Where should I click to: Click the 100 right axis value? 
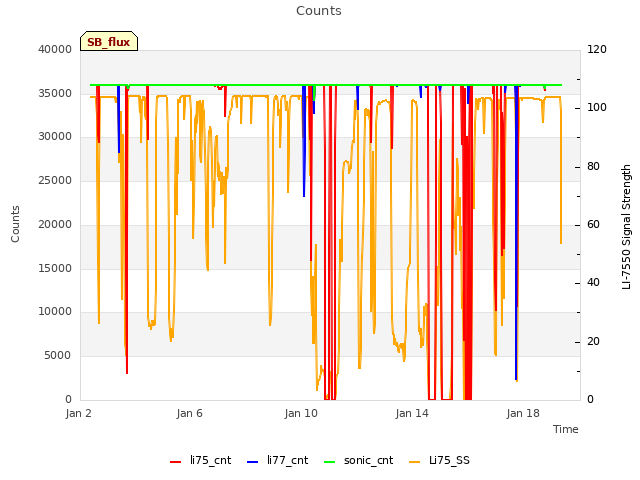tap(597, 107)
